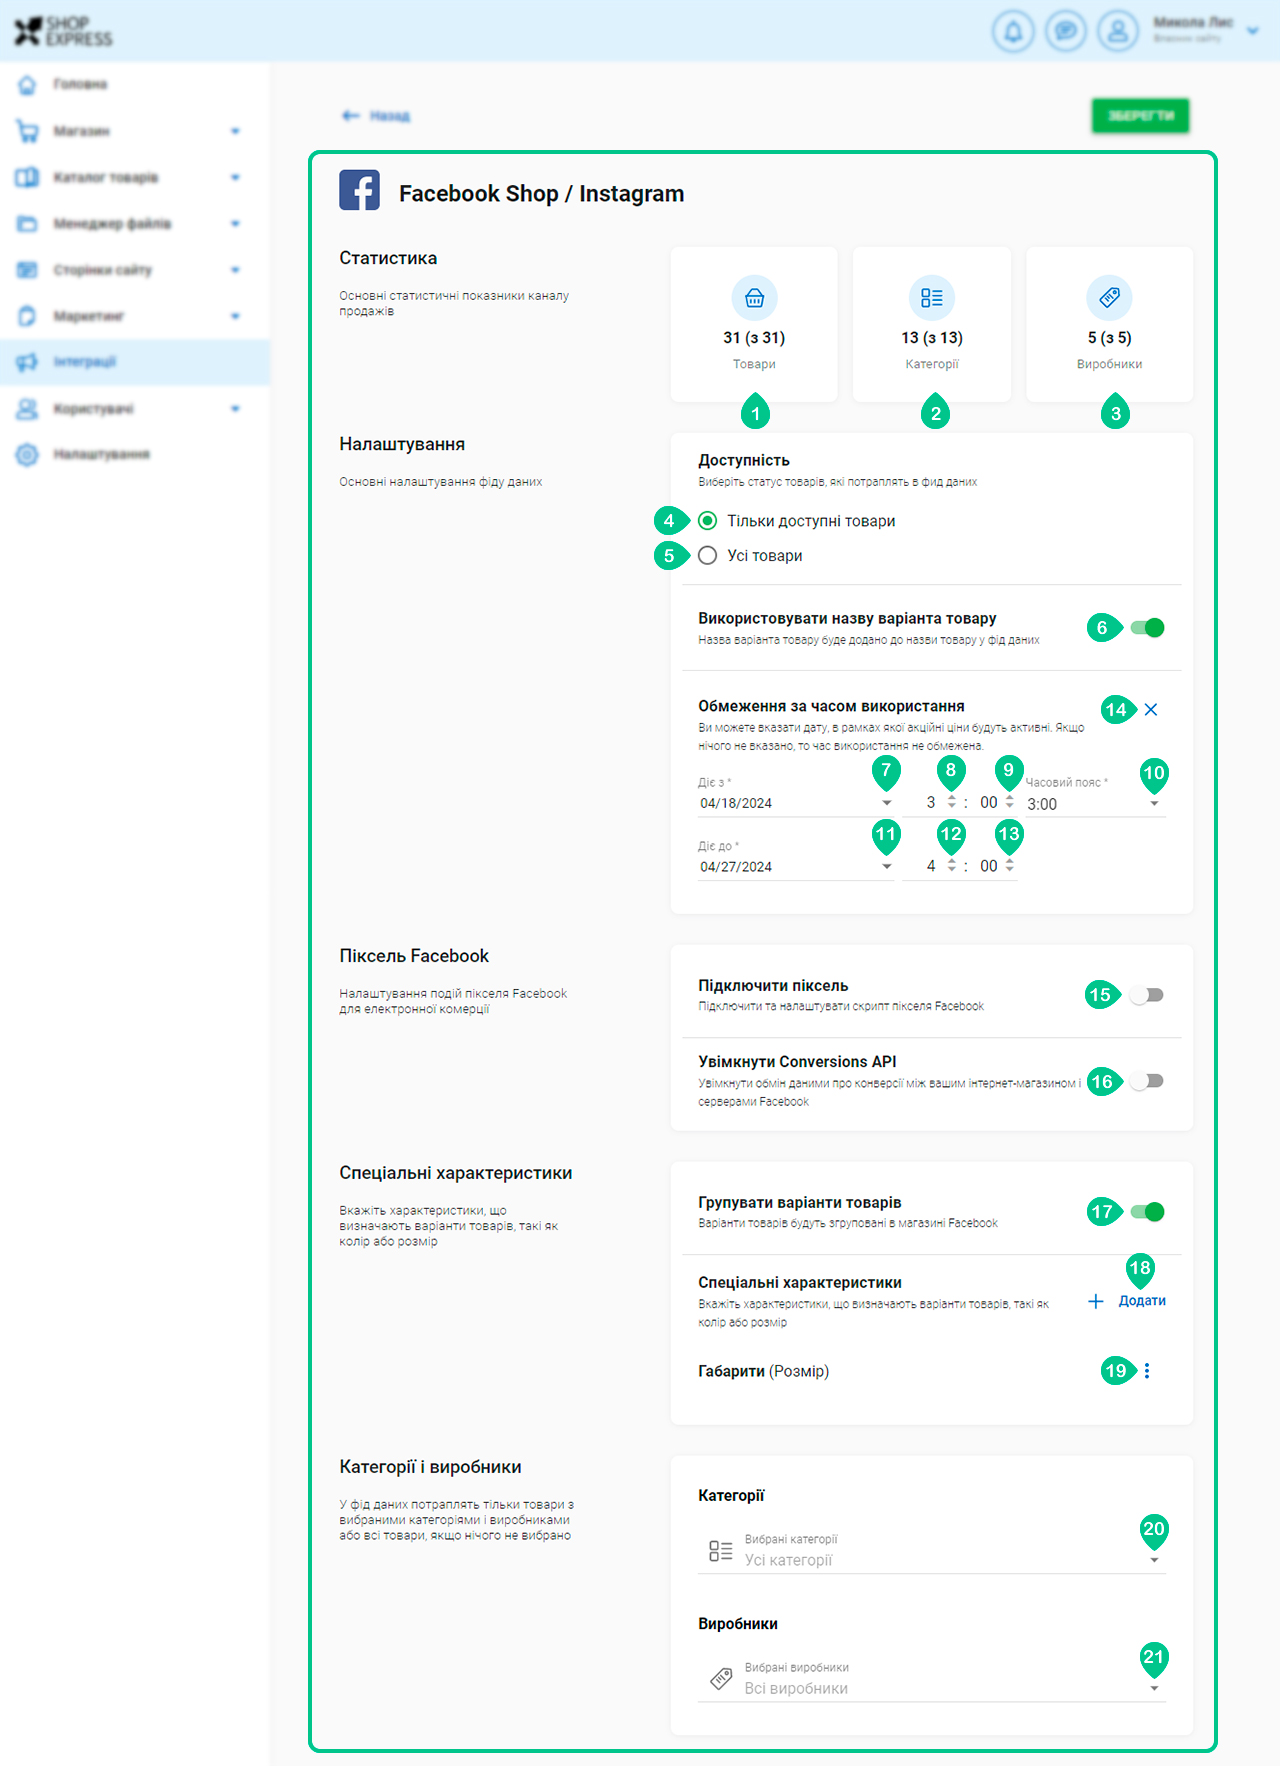The height and width of the screenshot is (1766, 1280).
Task: Click the Shop Express logo
Action: [x=63, y=31]
